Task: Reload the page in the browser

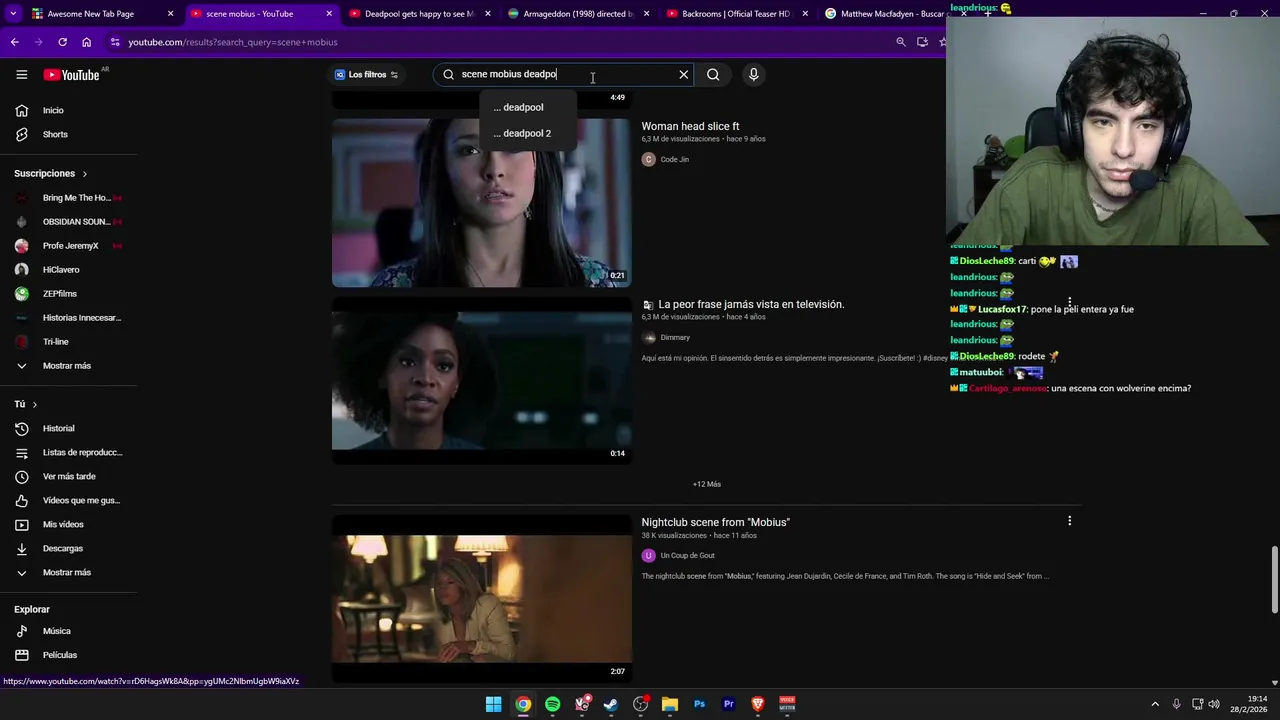Action: point(62,42)
